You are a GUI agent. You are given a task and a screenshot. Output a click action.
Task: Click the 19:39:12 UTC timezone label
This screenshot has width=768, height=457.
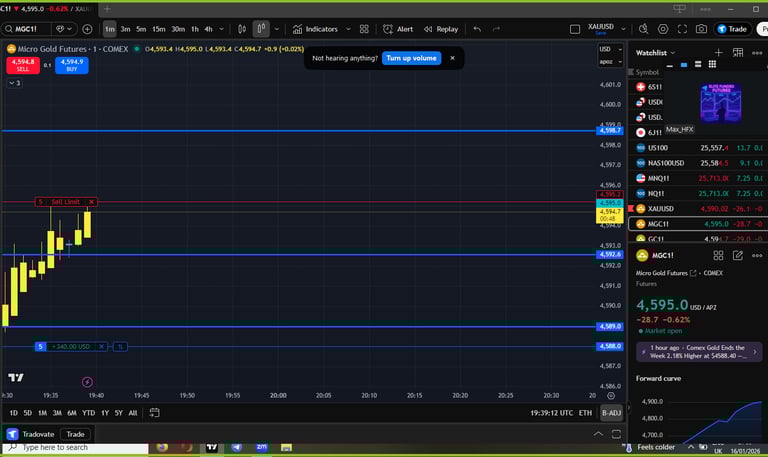(x=552, y=413)
